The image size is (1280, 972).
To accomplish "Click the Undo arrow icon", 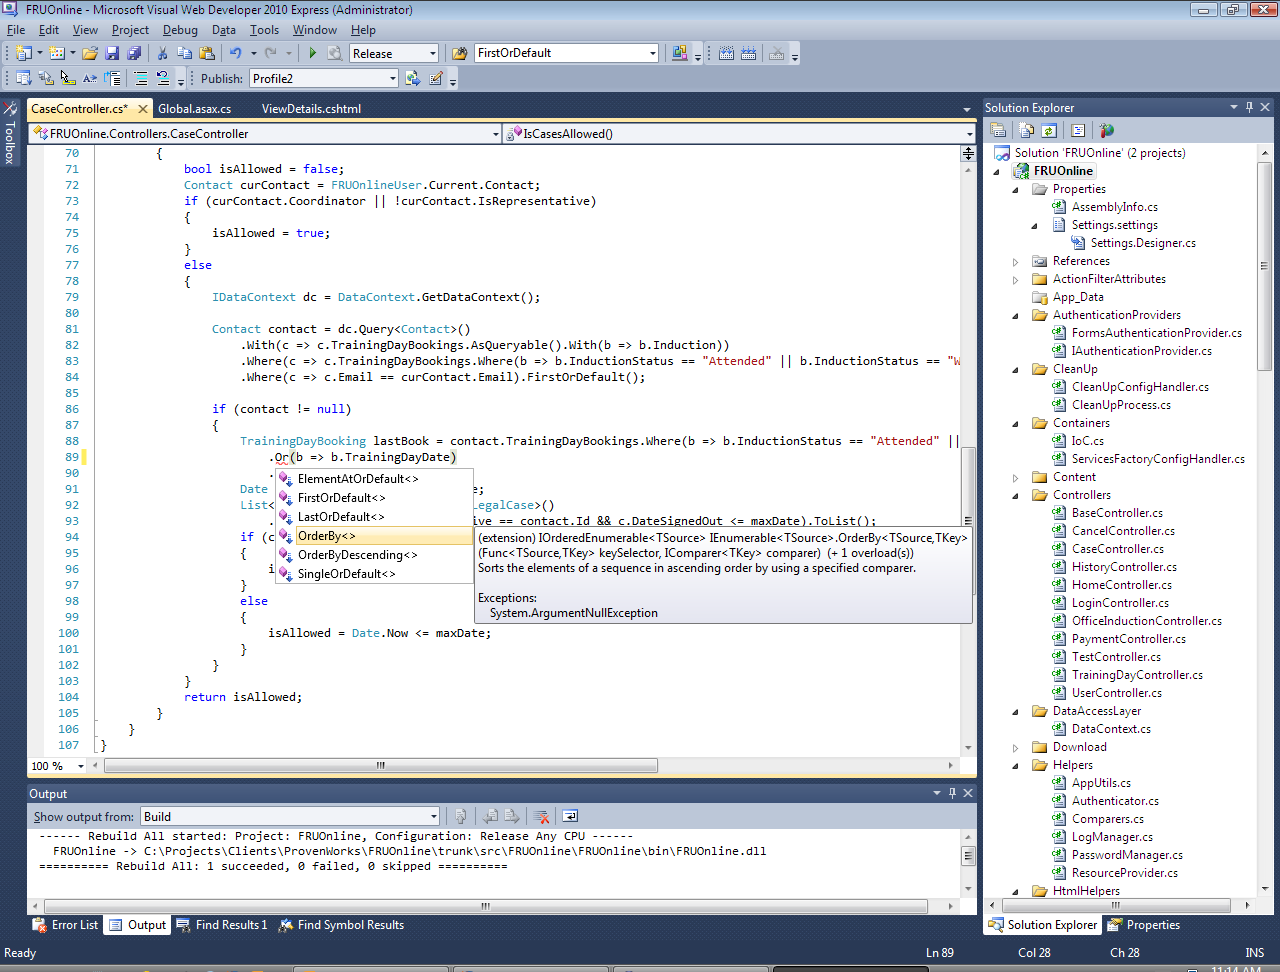I will tap(235, 53).
